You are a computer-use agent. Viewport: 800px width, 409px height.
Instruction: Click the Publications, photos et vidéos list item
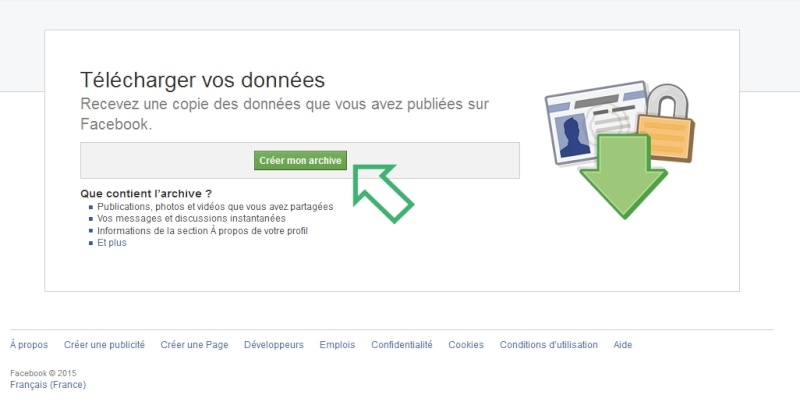coord(215,207)
